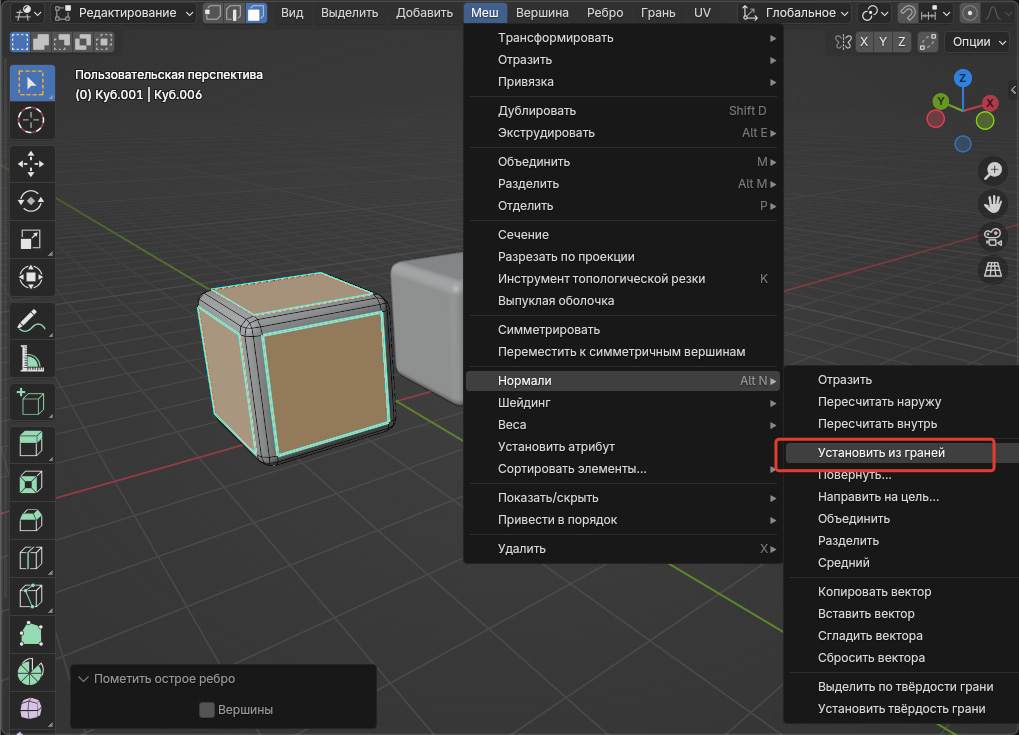Screen dimensions: 1019x735
Task: Choose the Smooth vertices tool
Action: (31, 709)
